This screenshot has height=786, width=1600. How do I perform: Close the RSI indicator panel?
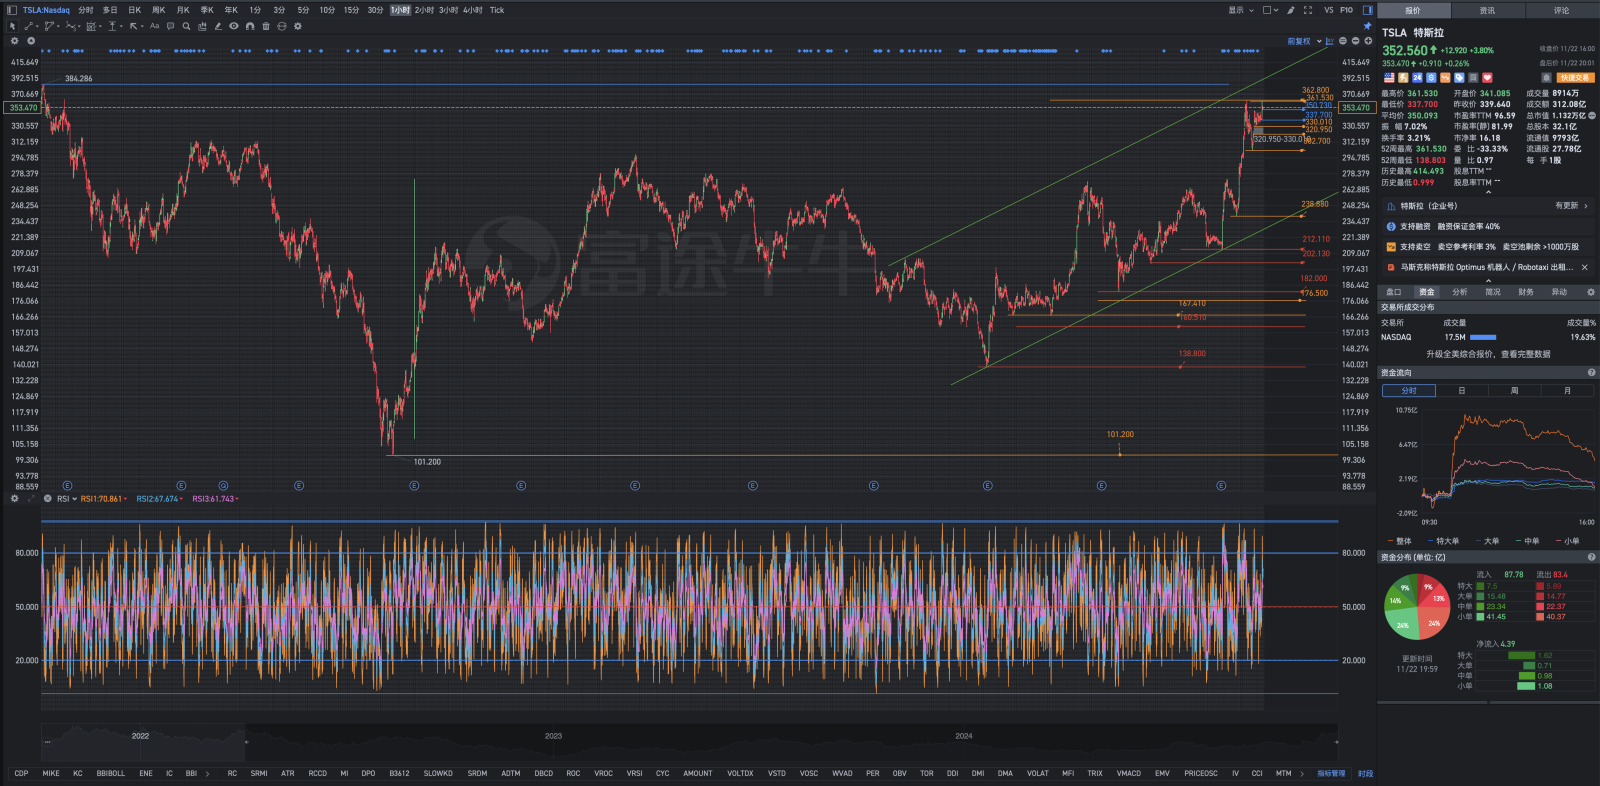[48, 498]
